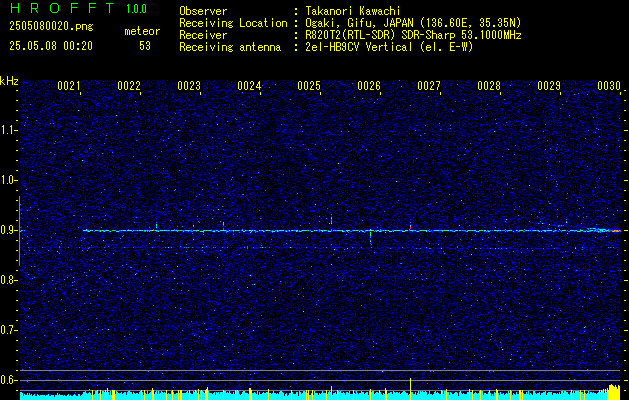The height and width of the screenshot is (400, 629).
Task: Click the tall yellow spike near 0027 in power graph
Action: pyautogui.click(x=410, y=388)
